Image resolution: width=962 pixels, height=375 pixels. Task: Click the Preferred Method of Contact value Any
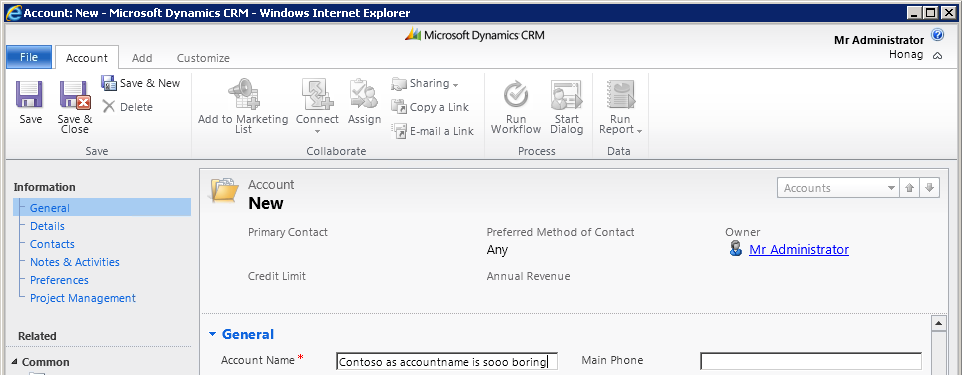[x=497, y=250]
